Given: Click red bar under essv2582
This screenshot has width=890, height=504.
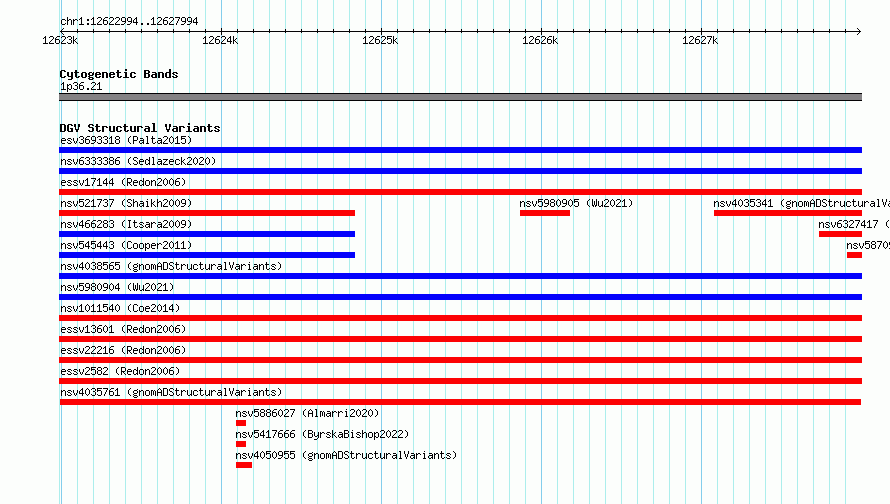Looking at the screenshot, I should coord(460,381).
